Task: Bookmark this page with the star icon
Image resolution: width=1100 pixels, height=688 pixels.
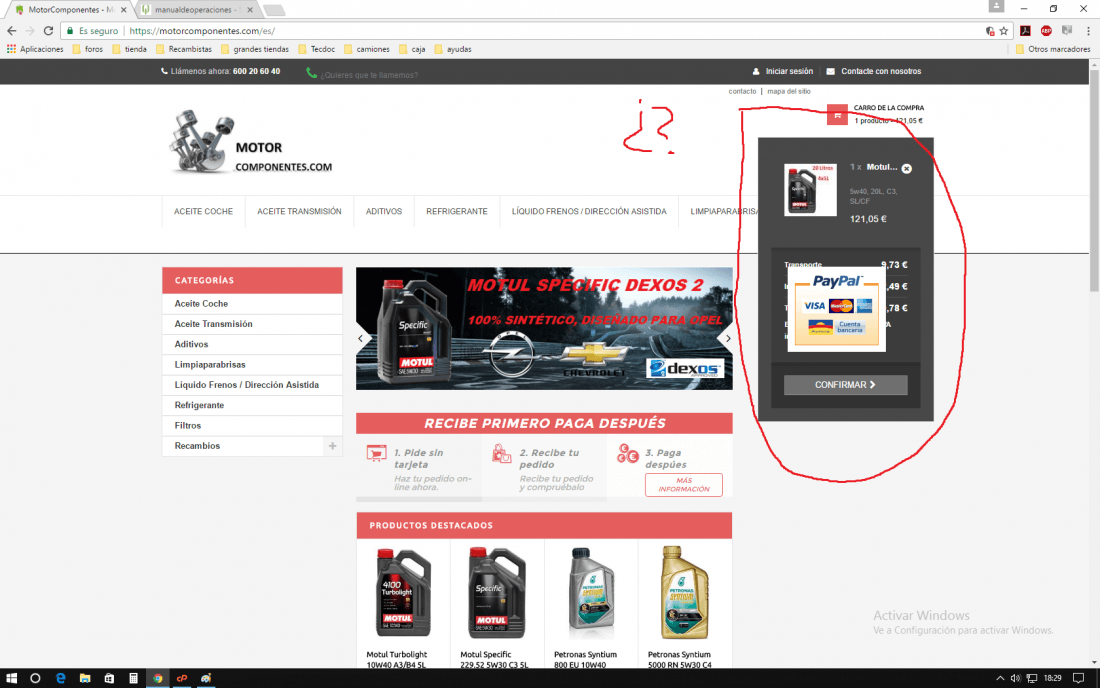Action: coord(1004,31)
